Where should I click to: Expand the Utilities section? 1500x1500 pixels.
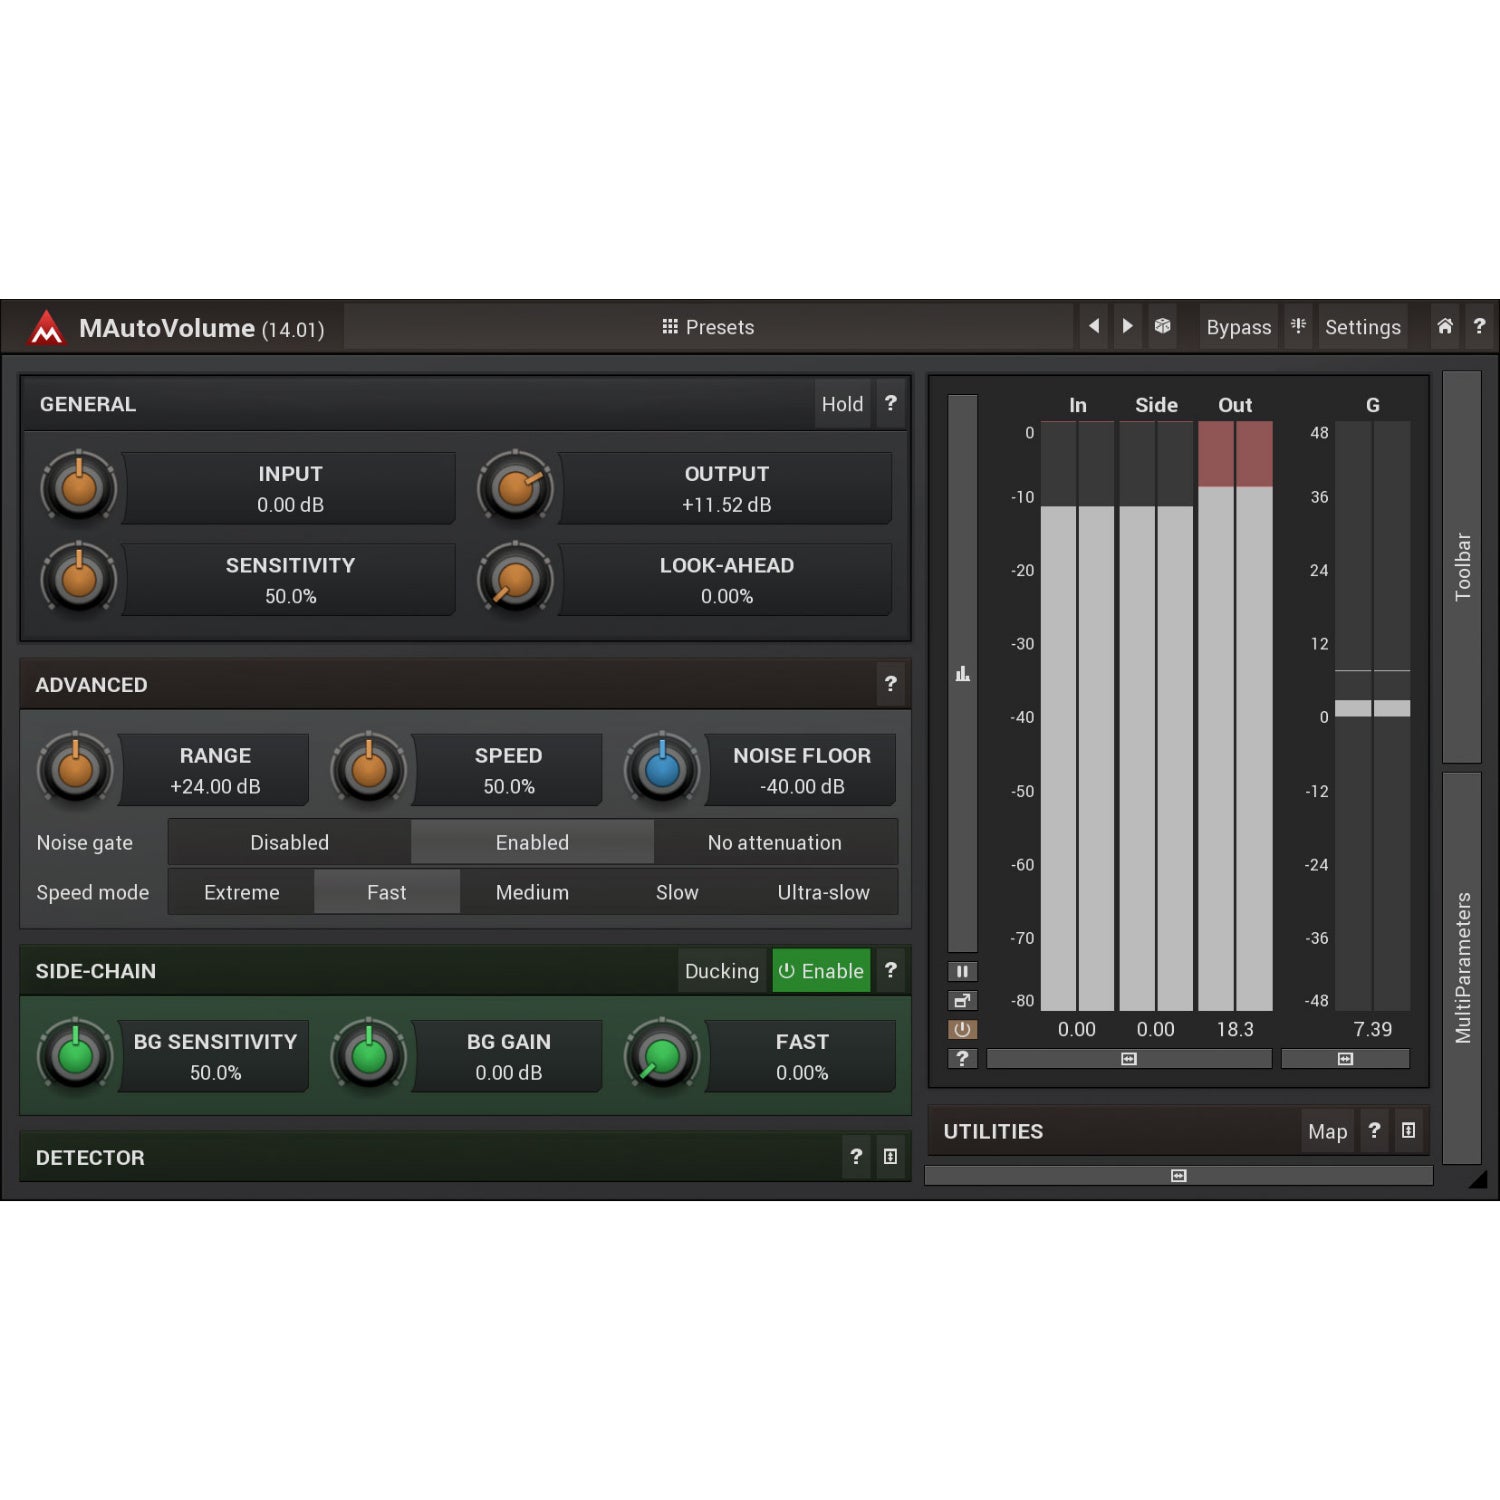click(x=1408, y=1130)
